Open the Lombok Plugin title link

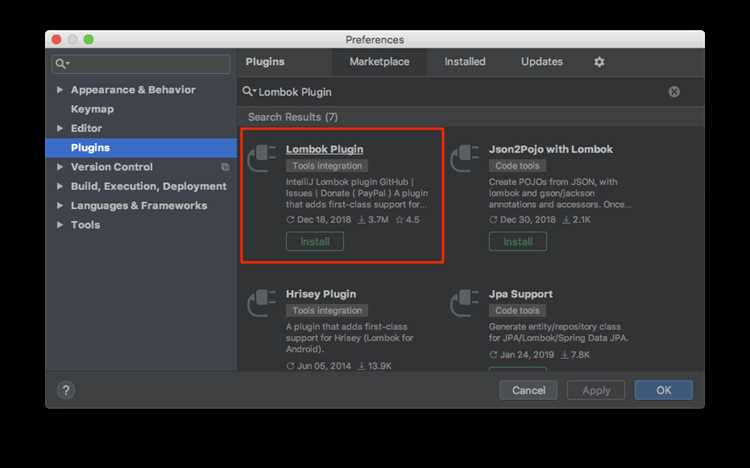pos(324,149)
